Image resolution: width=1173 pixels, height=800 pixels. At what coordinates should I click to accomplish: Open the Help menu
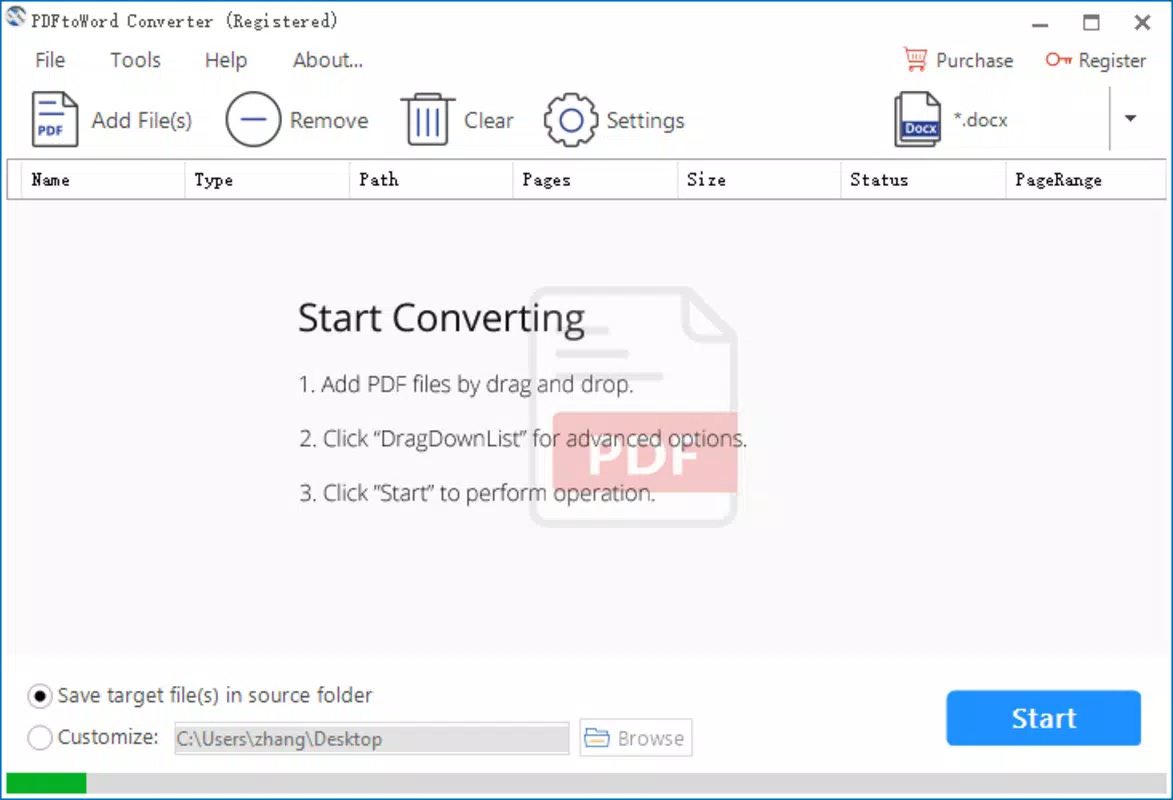click(x=226, y=60)
